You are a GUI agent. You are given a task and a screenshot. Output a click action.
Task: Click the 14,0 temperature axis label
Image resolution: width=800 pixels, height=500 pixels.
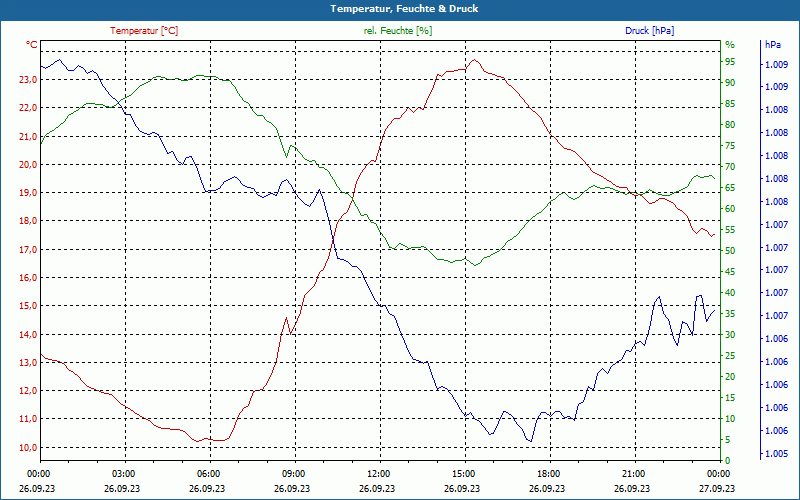coord(28,334)
